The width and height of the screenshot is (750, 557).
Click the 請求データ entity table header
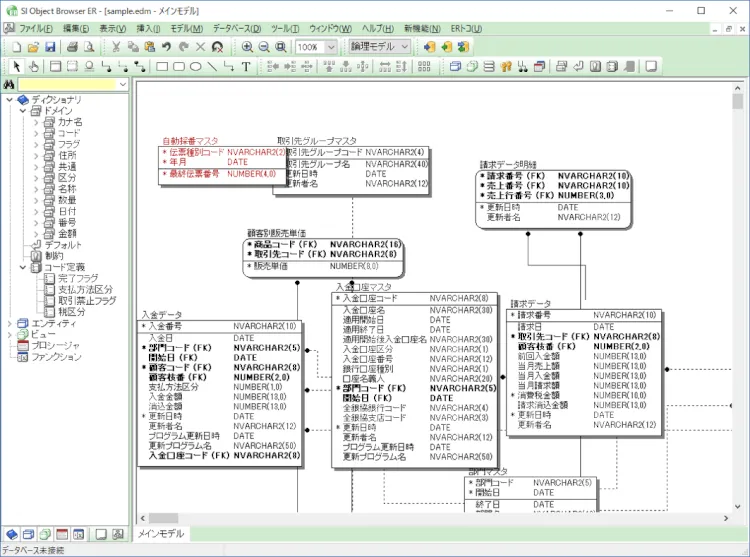531,303
